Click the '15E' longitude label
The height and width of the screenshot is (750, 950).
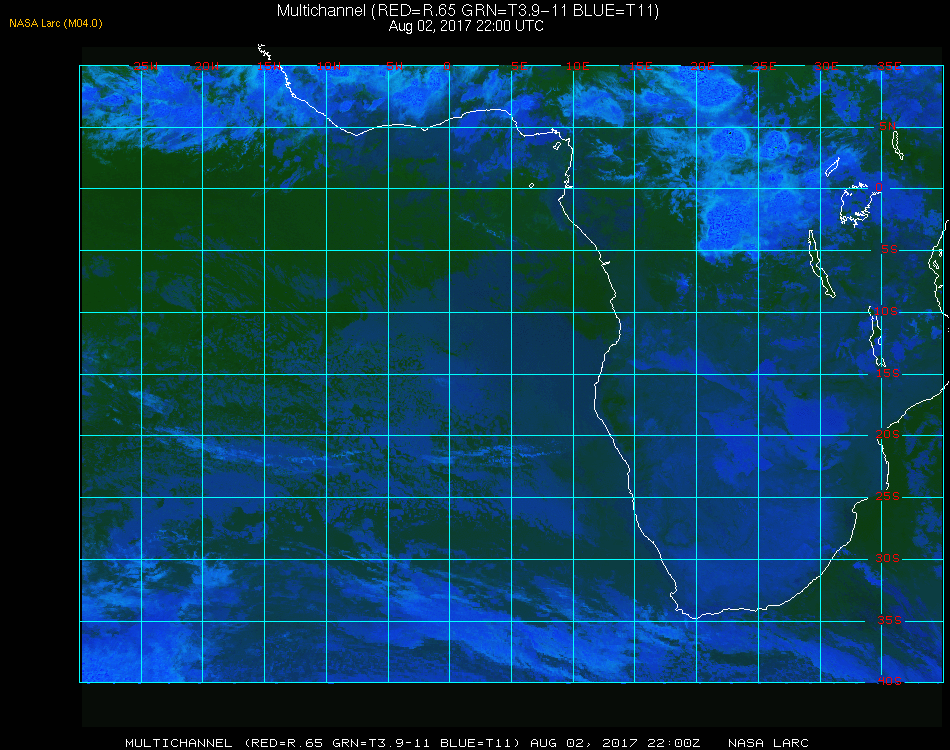pyautogui.click(x=640, y=66)
